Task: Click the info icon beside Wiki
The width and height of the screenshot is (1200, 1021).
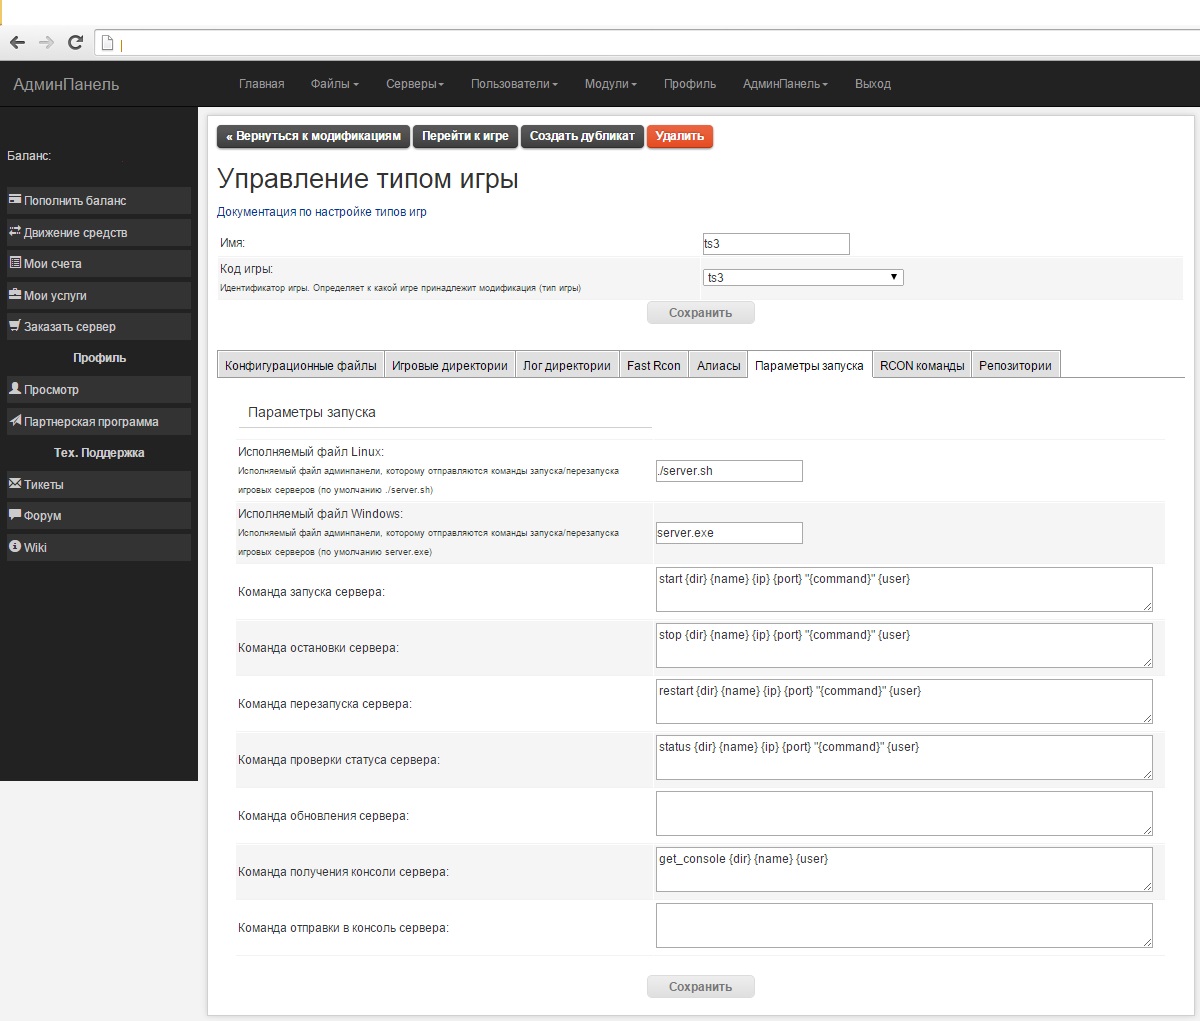Action: 15,547
